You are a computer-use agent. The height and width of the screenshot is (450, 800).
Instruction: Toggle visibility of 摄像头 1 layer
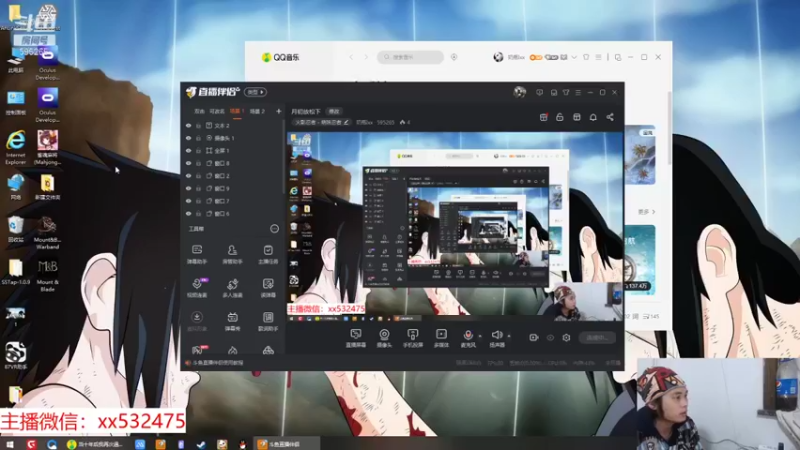pos(188,138)
